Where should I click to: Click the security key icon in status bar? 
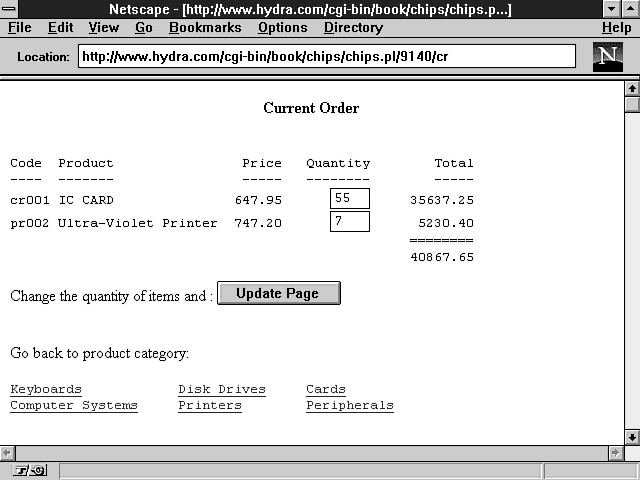click(x=29, y=470)
